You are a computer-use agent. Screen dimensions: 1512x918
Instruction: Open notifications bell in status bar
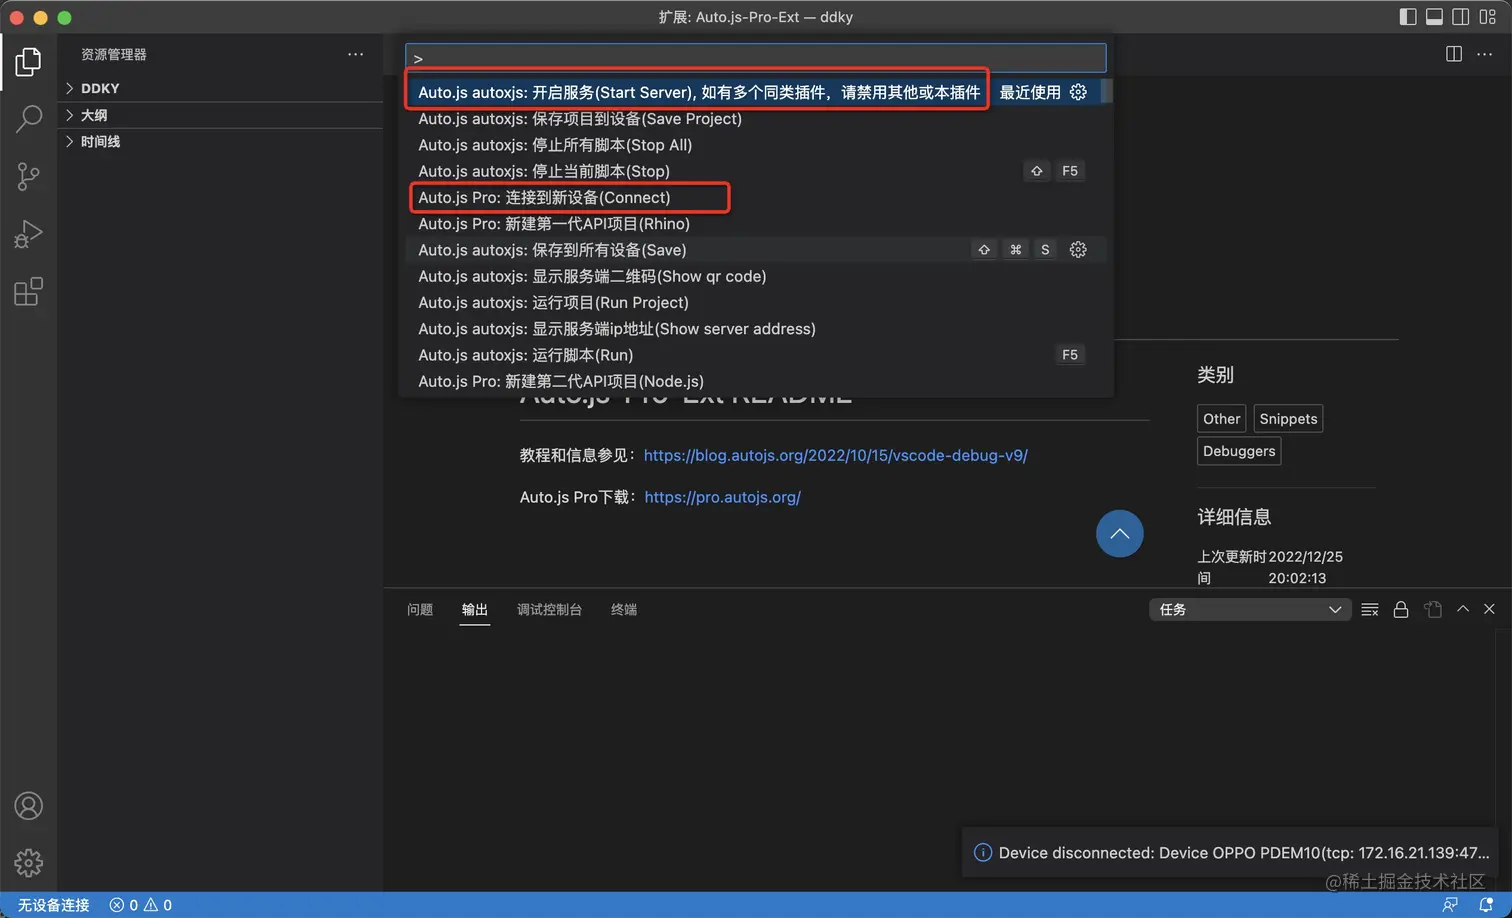point(1486,905)
